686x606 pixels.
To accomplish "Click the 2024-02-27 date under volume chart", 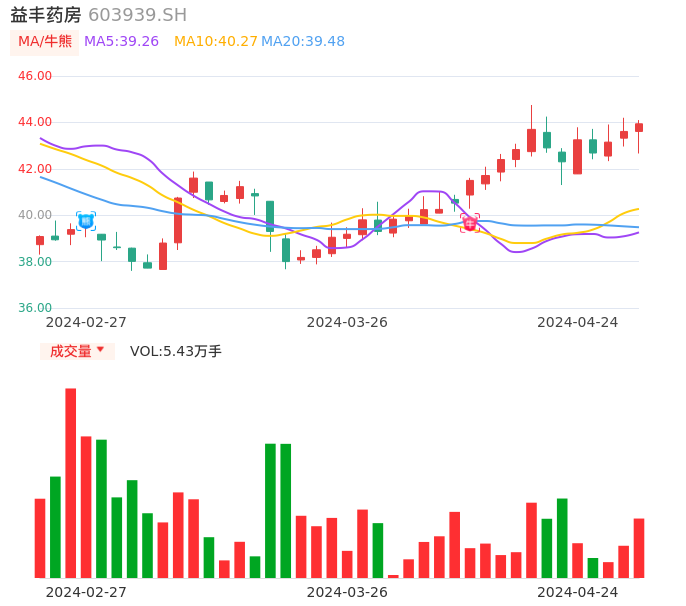I will pos(86,592).
